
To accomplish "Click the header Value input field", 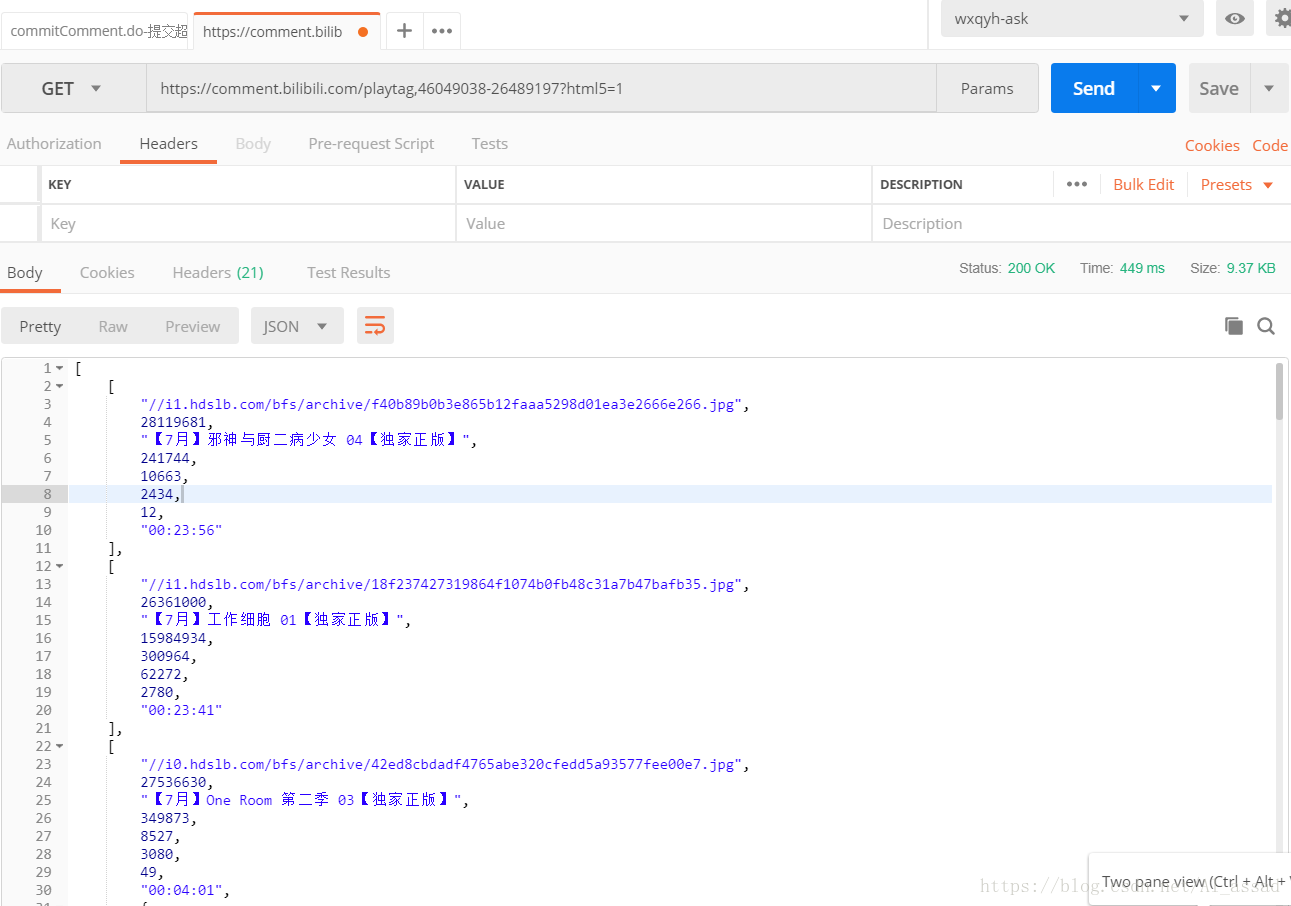I will (x=664, y=223).
